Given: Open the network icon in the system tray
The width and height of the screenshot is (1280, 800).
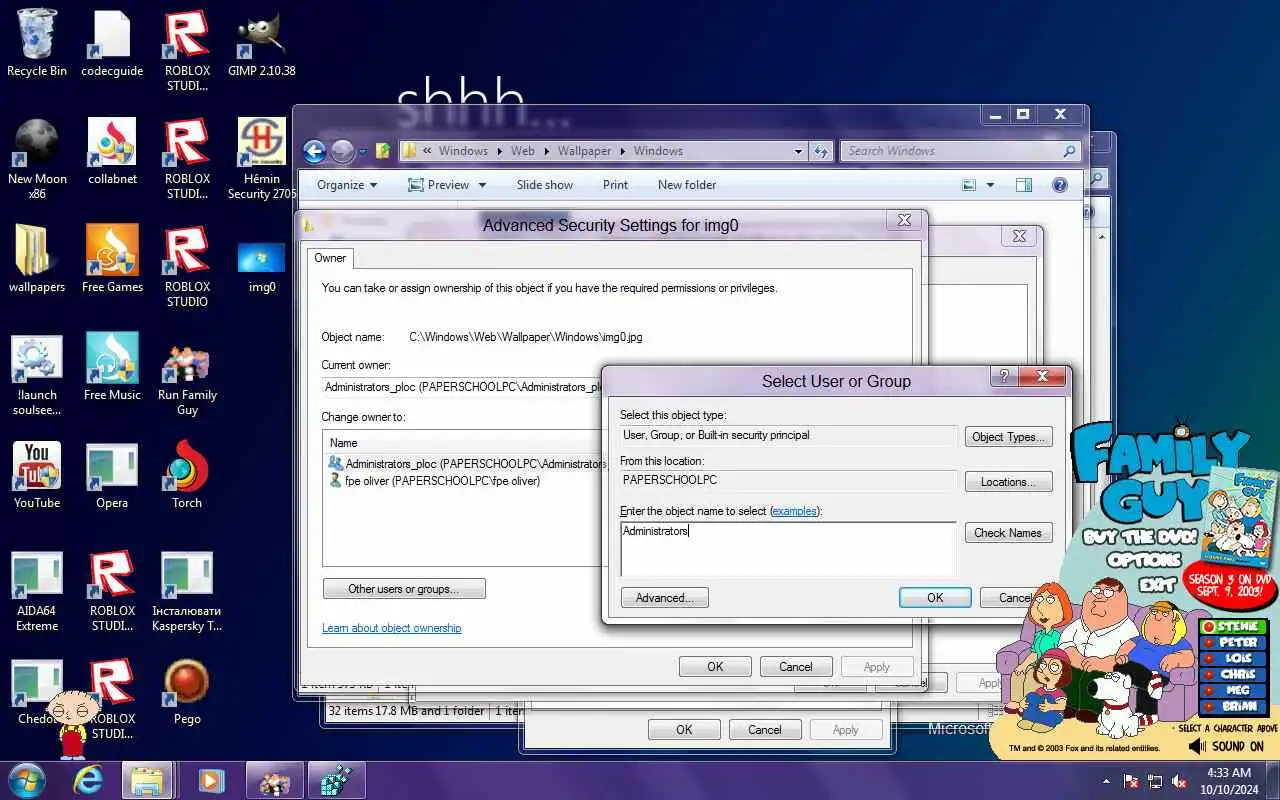Looking at the screenshot, I should tap(1155, 781).
